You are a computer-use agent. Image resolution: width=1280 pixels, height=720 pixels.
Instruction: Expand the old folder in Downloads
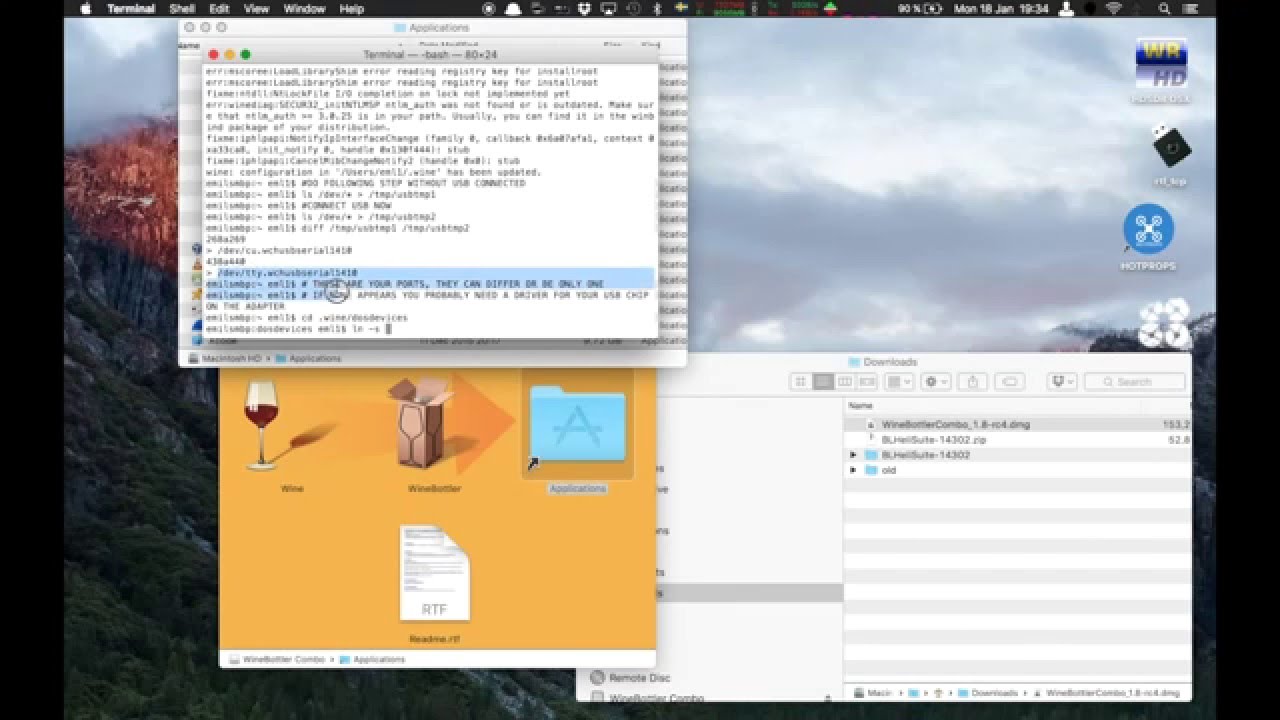pos(853,470)
